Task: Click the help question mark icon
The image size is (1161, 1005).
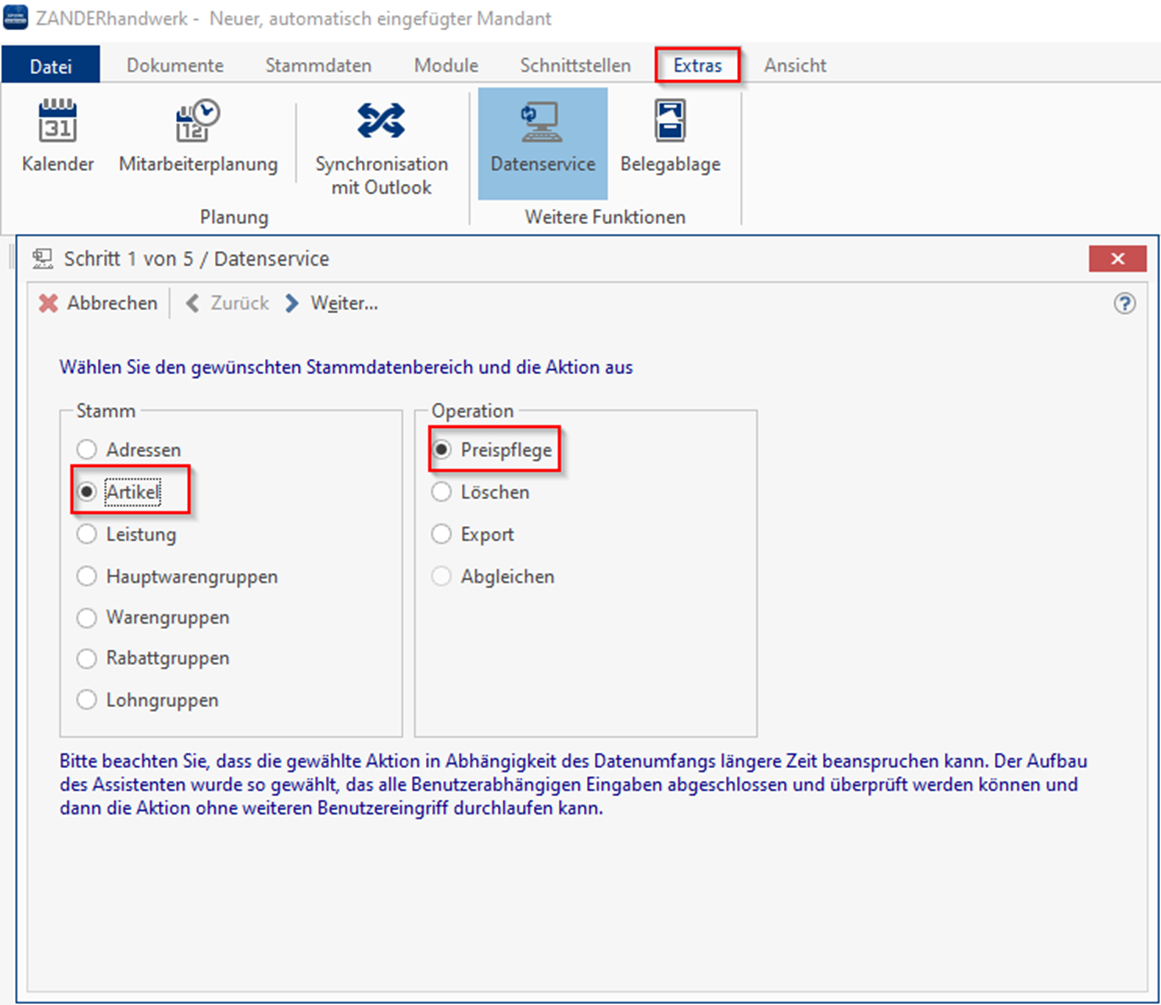Action: click(x=1124, y=304)
